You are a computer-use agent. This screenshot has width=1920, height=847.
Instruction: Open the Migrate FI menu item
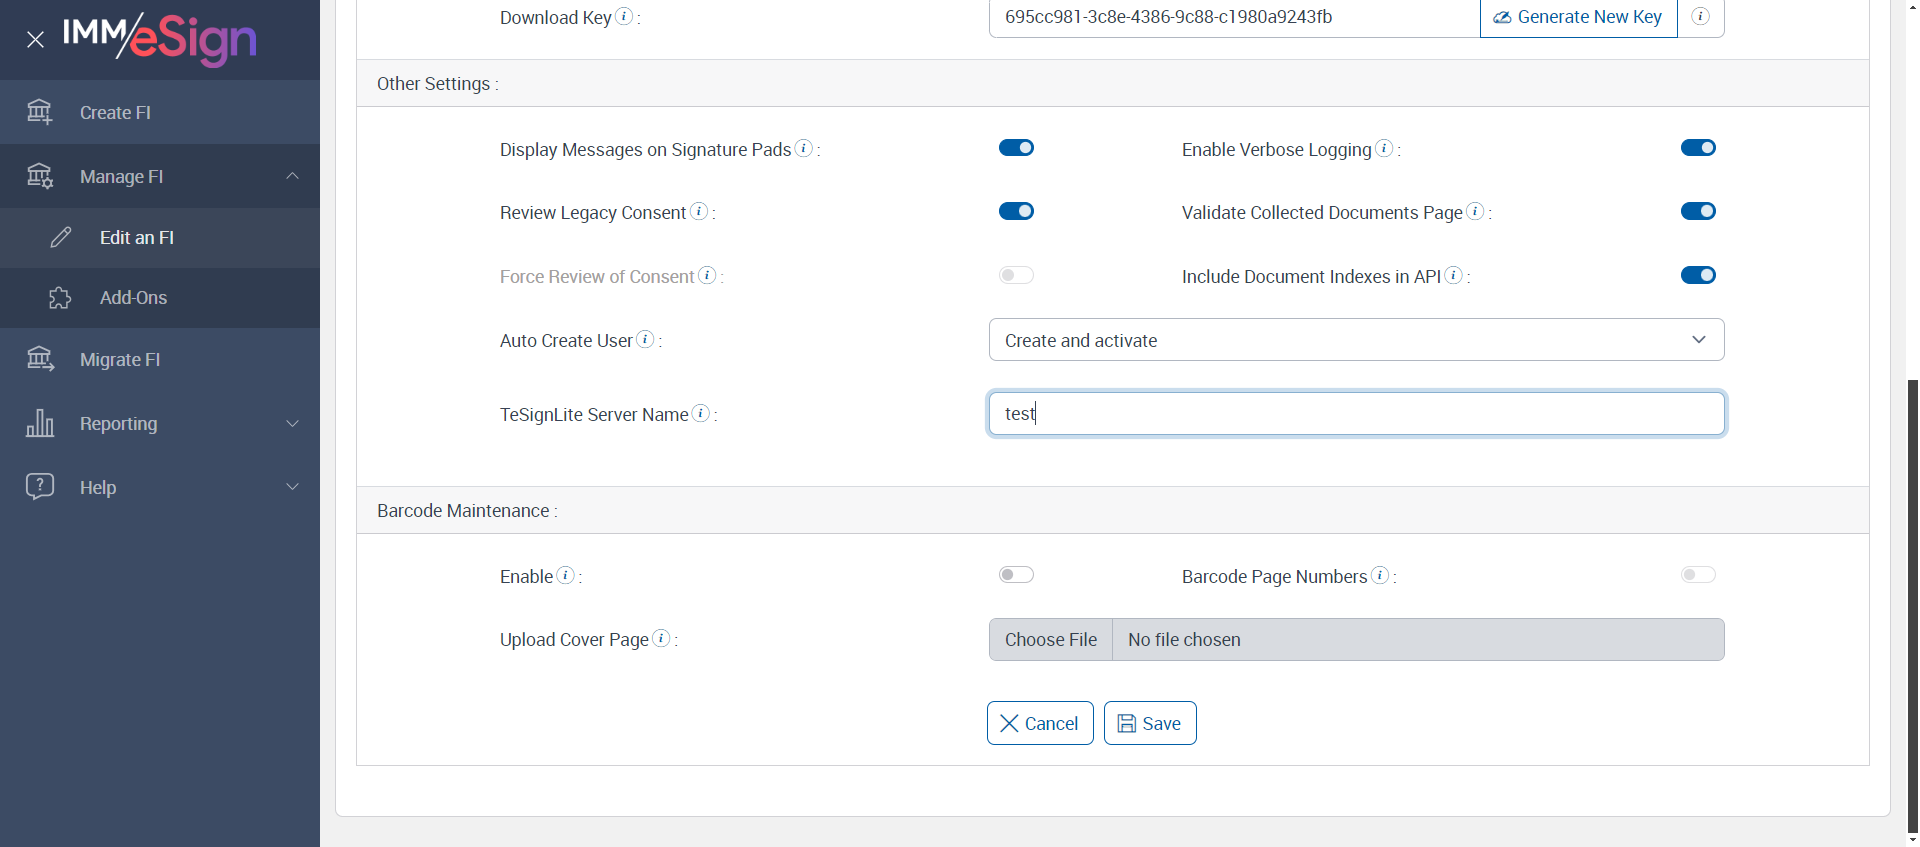(x=120, y=360)
